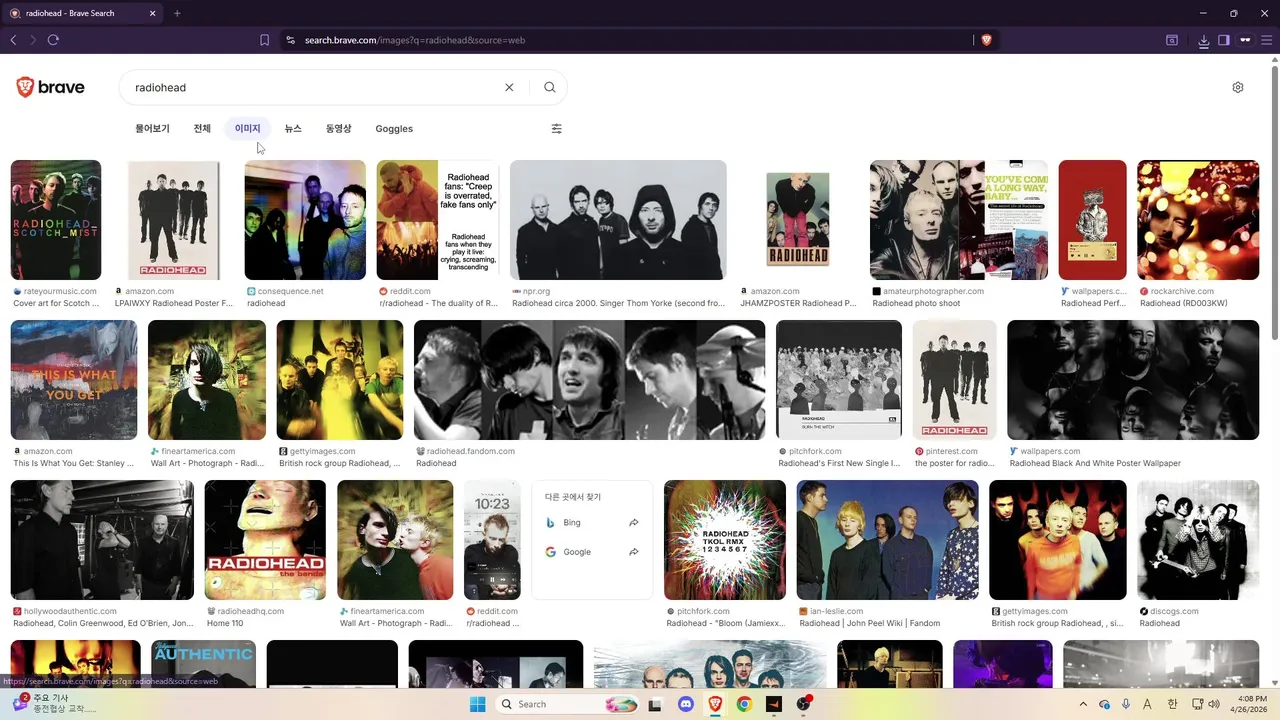The image size is (1280, 720).
Task: Toggle Korean IME language indicator
Action: pos(1172,704)
